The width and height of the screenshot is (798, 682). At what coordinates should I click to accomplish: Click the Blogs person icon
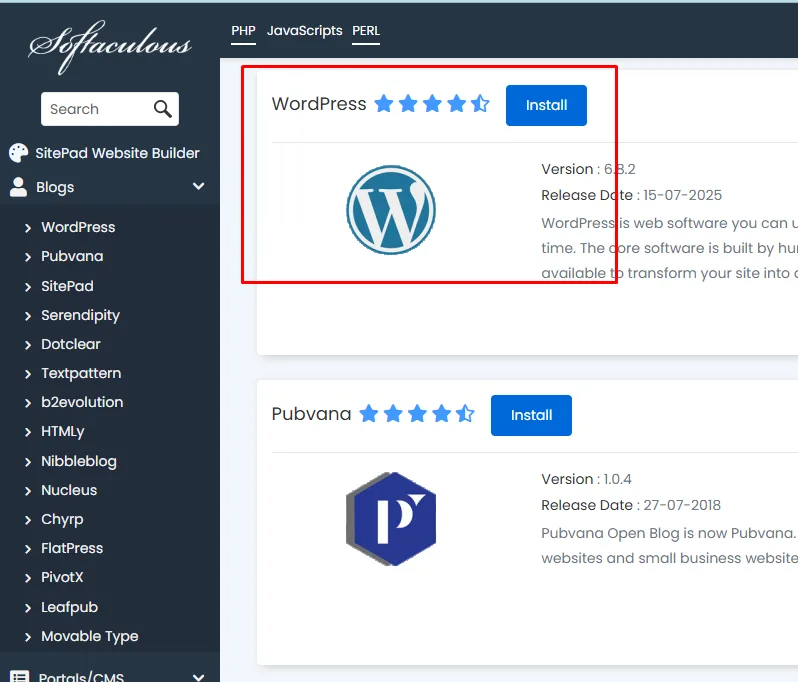point(19,187)
